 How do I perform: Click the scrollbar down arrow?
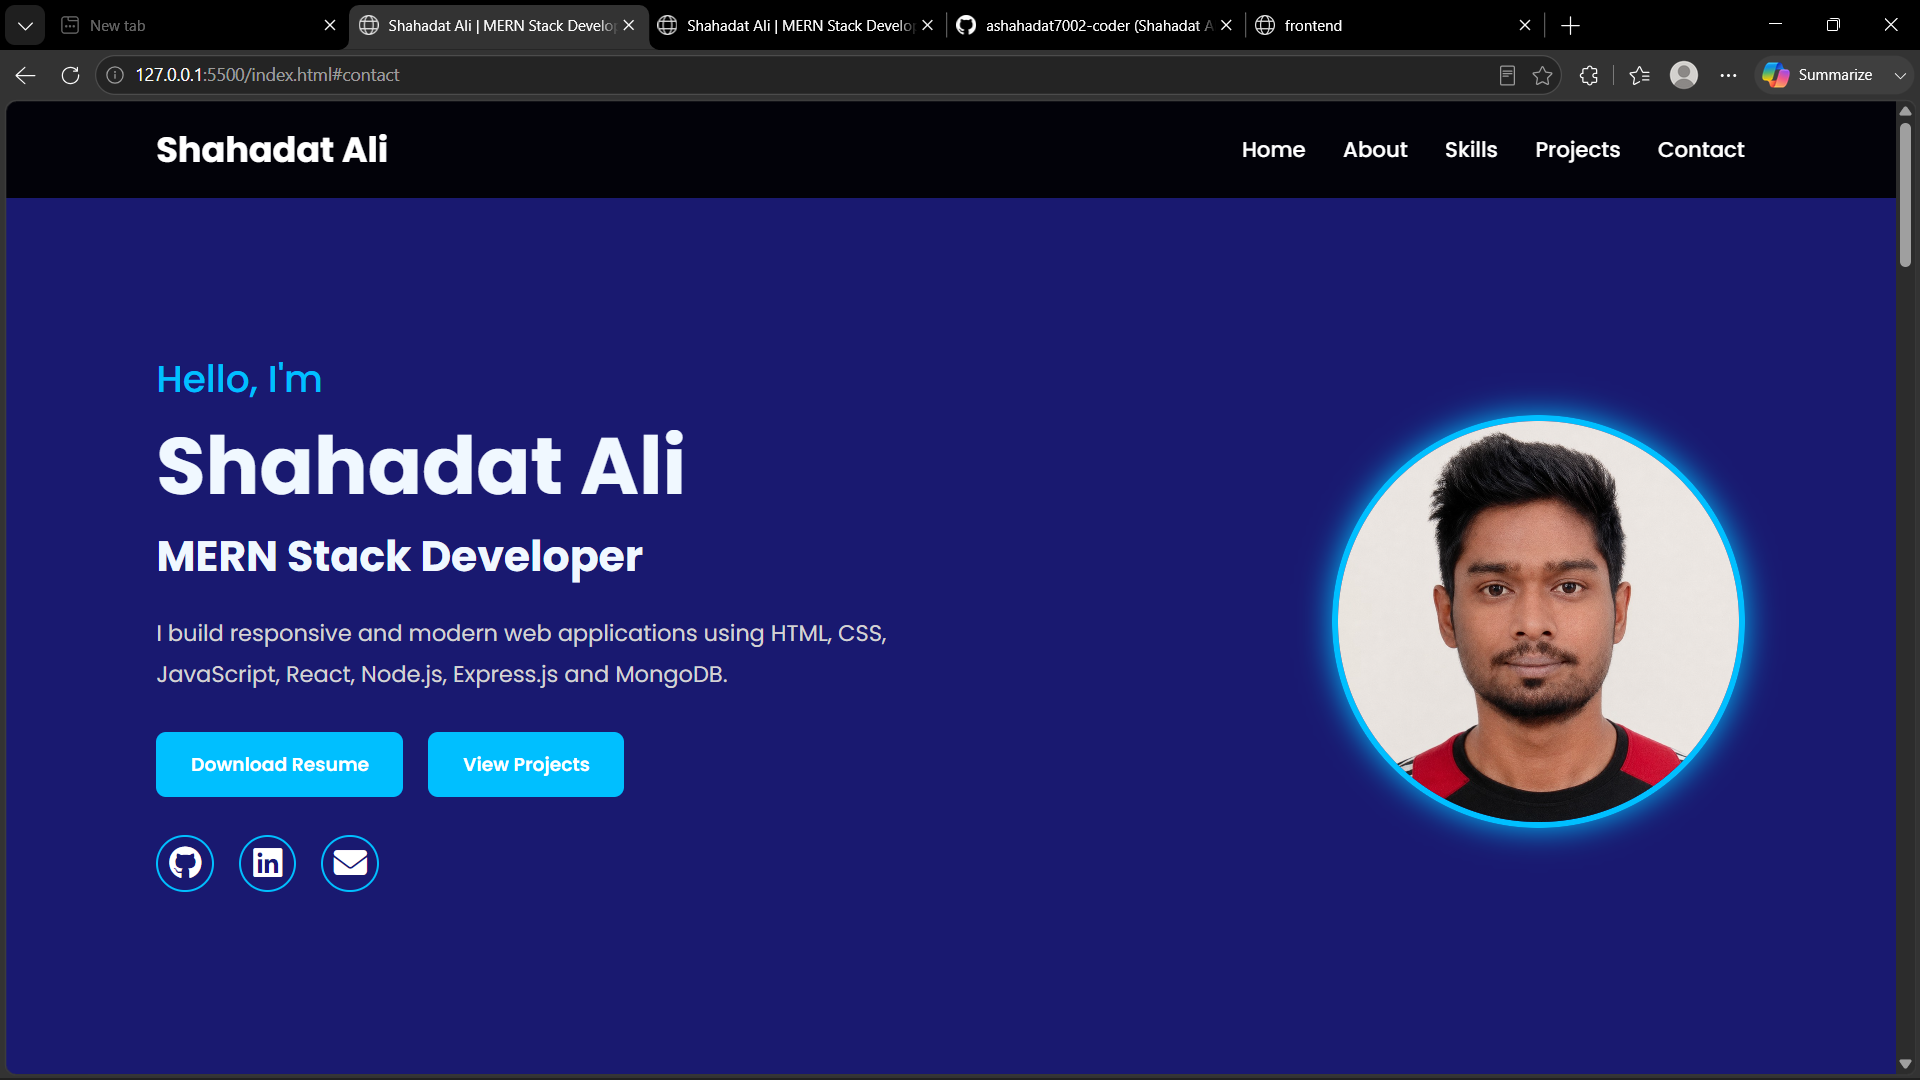point(1905,1064)
